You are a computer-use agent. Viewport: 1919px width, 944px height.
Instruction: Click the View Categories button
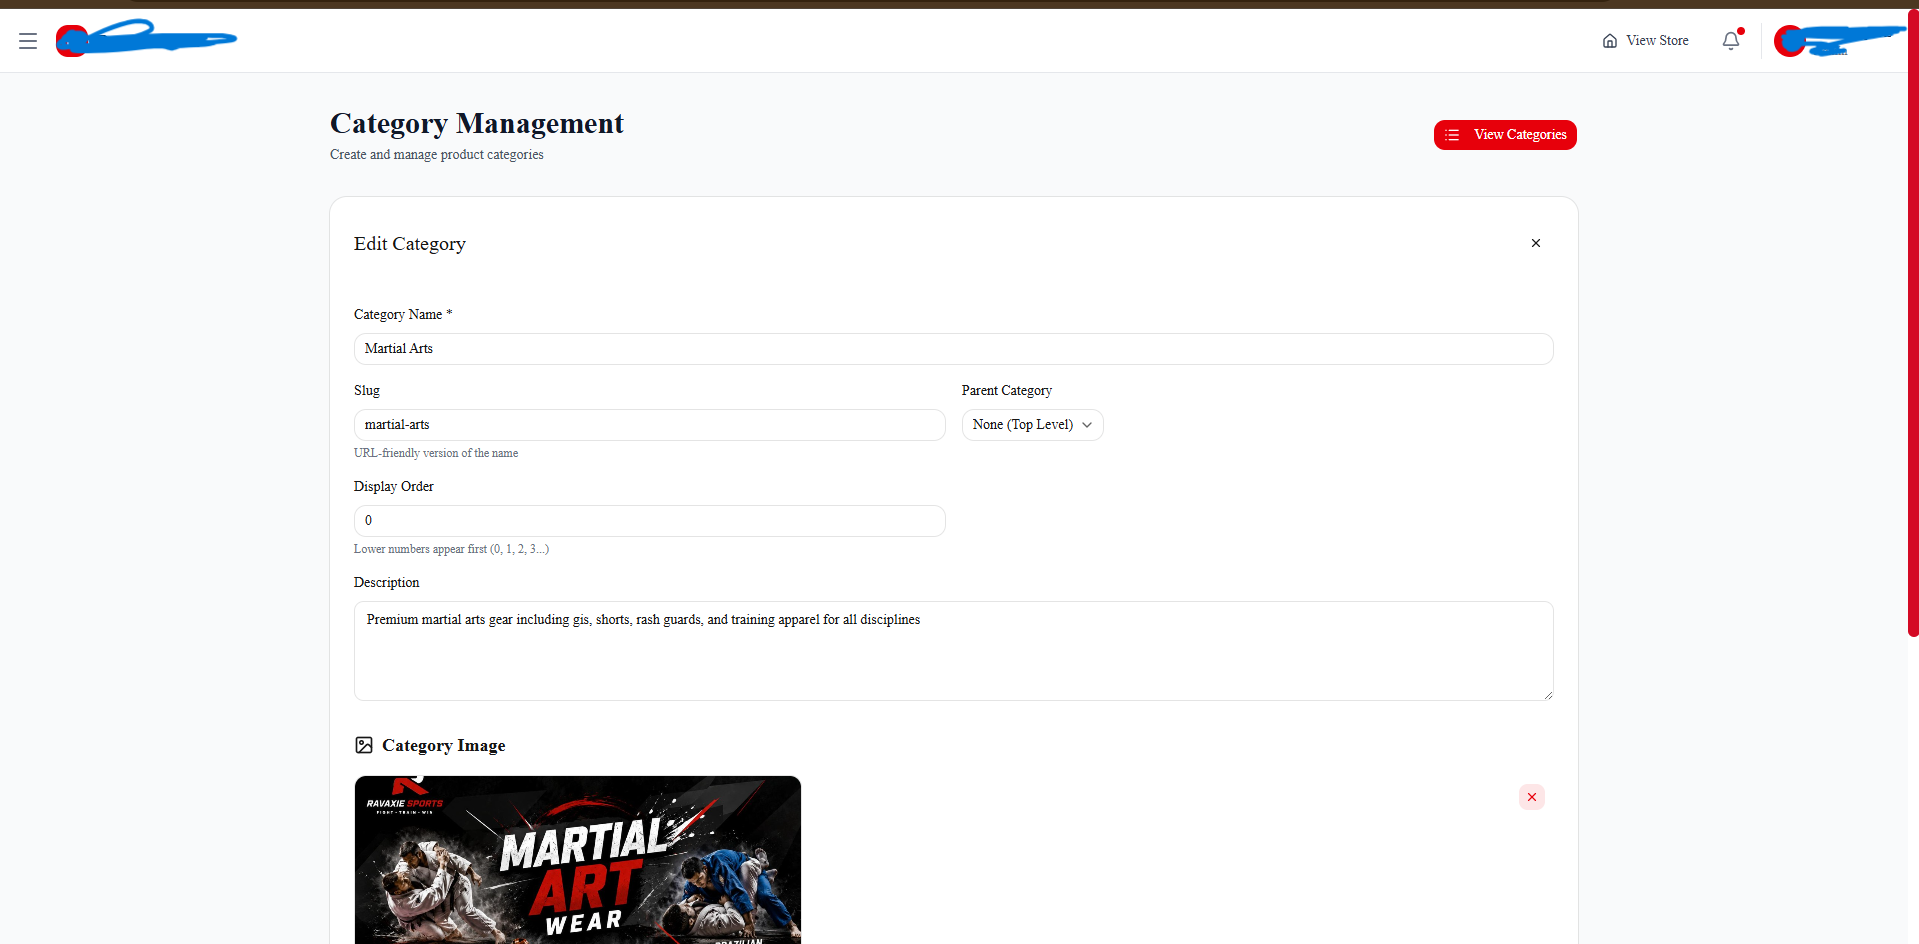click(1505, 135)
